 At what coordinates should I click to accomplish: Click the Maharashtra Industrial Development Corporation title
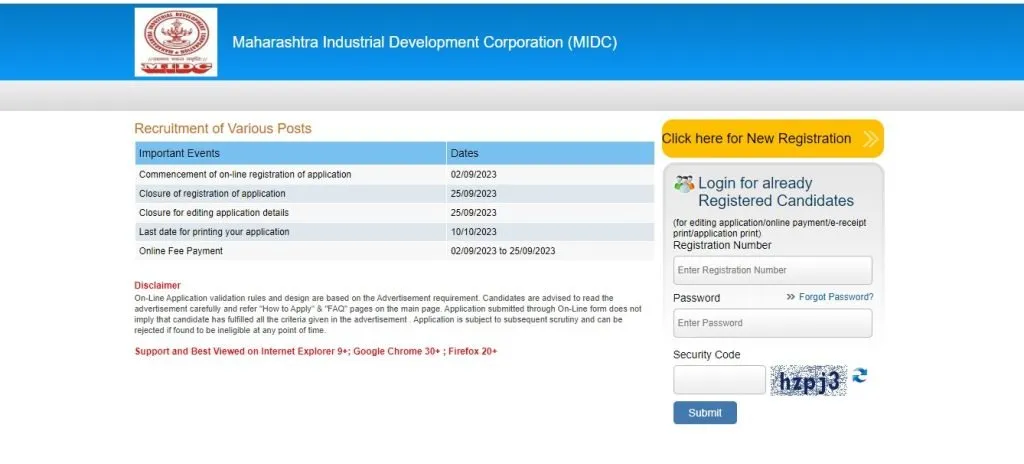[424, 42]
